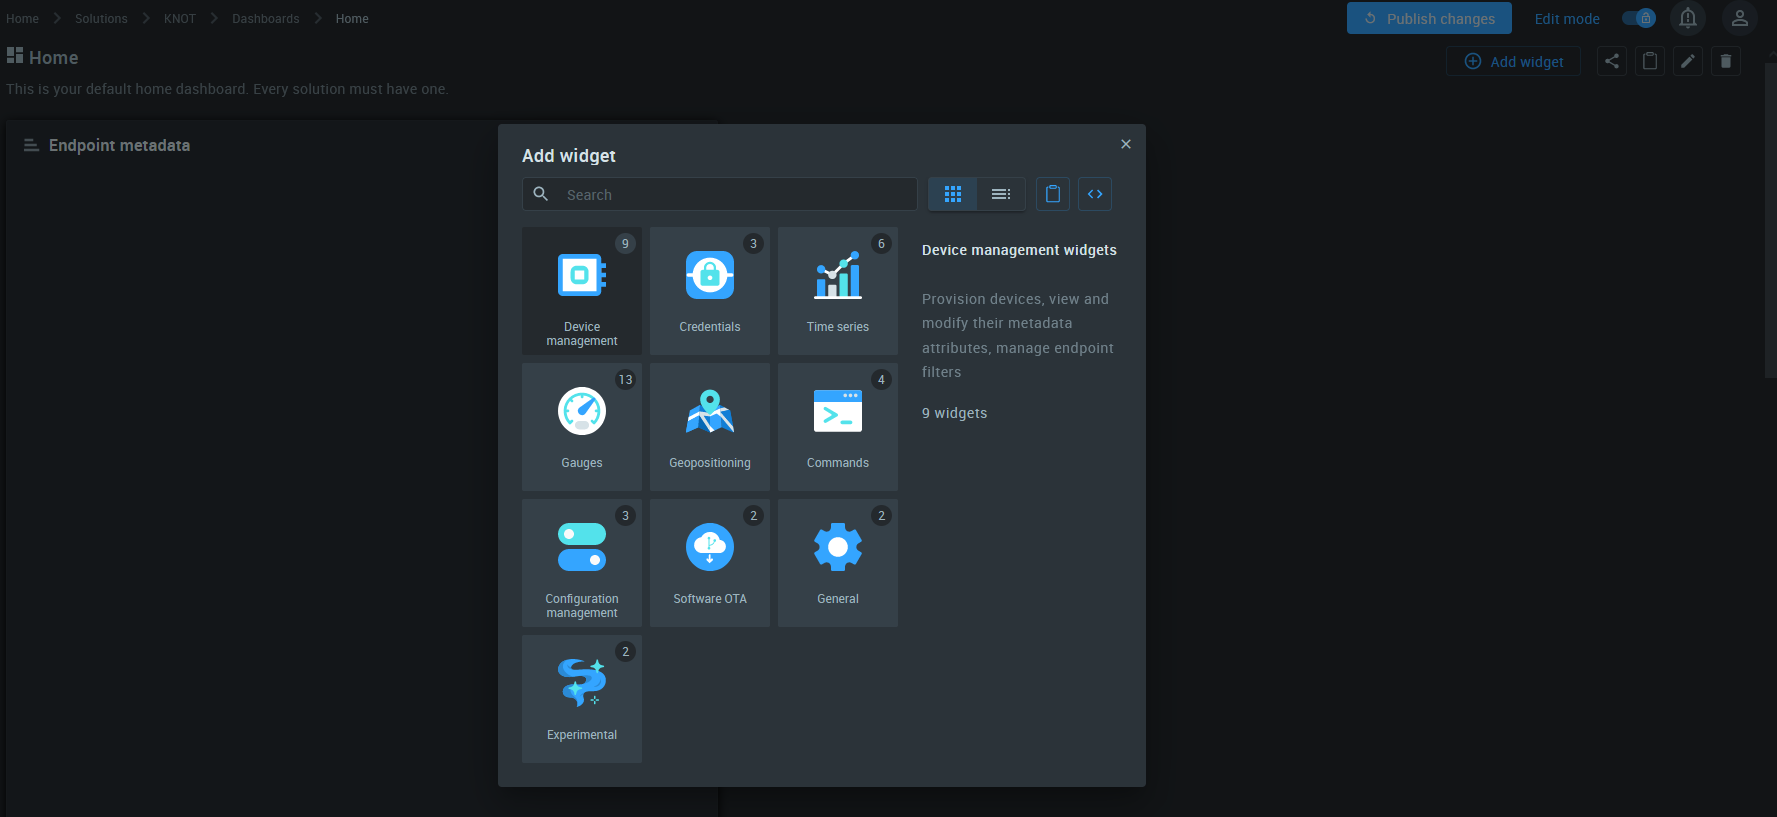The width and height of the screenshot is (1777, 817).
Task: Choose the General widget category
Action: [837, 563]
